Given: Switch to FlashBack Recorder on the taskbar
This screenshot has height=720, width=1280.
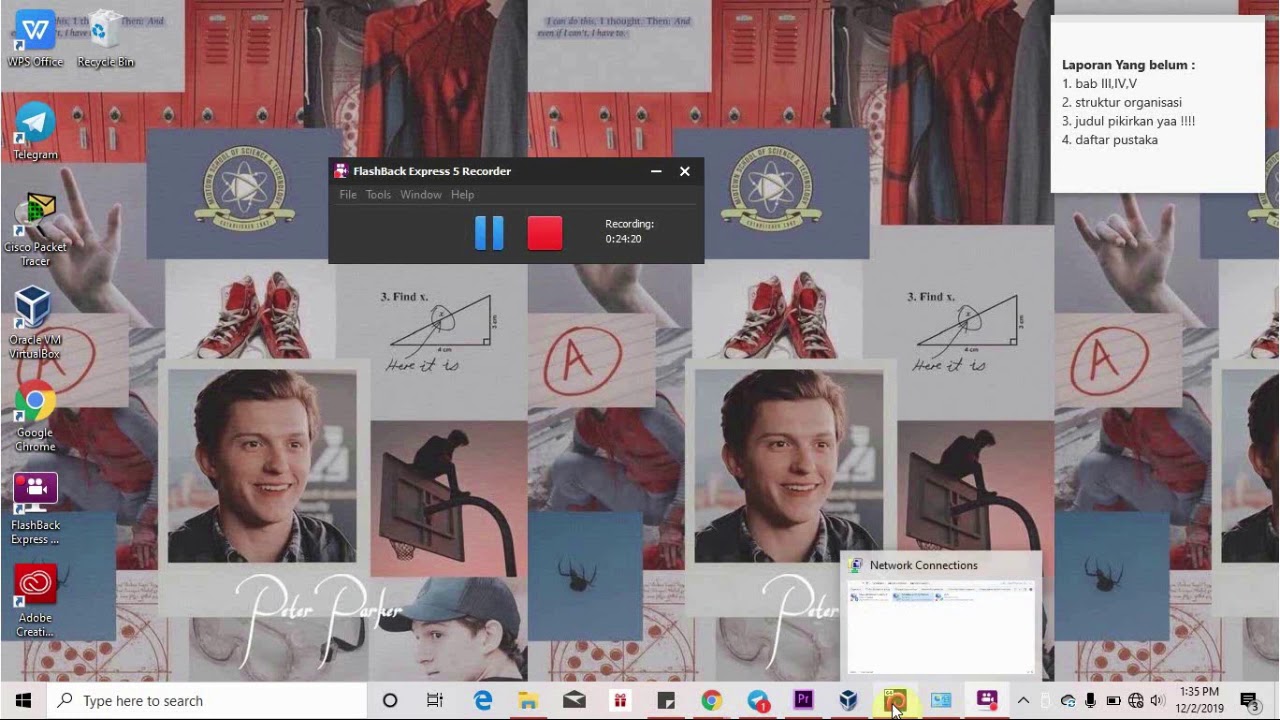Looking at the screenshot, I should click(x=987, y=700).
